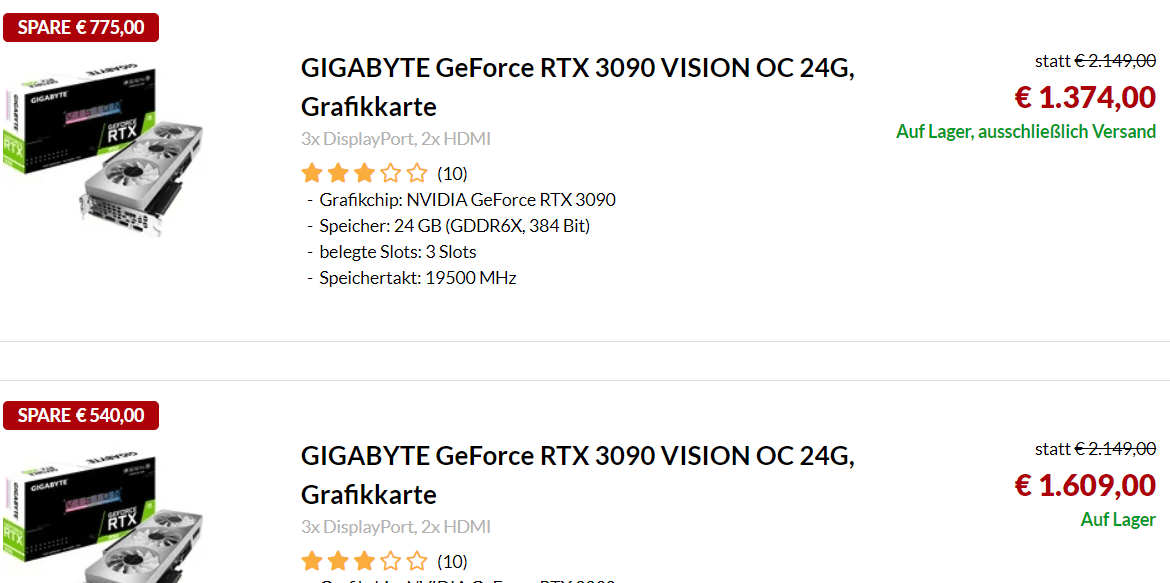Click the SPARE € 540,00 badge
Screen dimensions: 1170x583
click(x=81, y=415)
